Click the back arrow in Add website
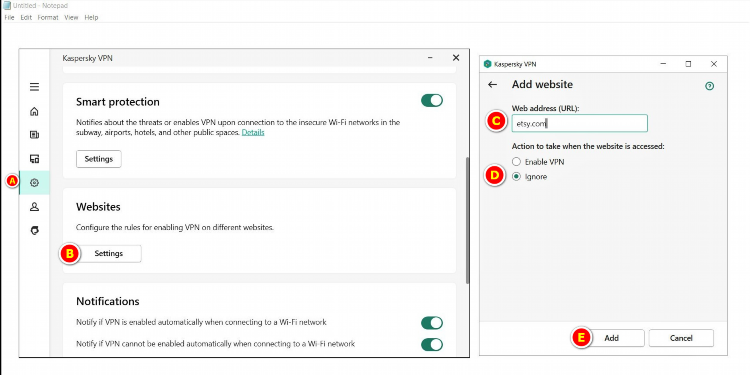 click(492, 85)
